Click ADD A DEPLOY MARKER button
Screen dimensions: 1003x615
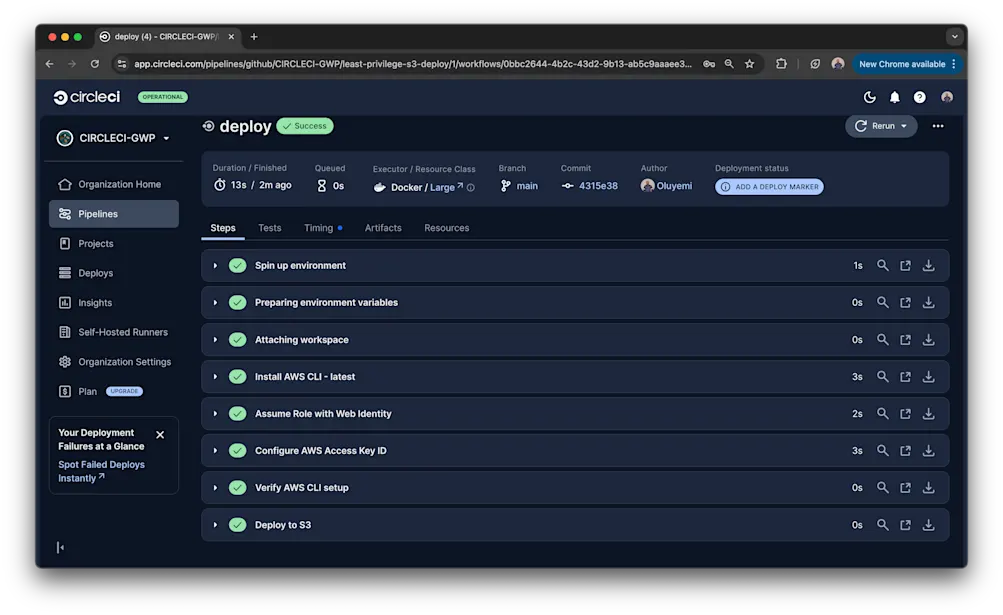pos(769,187)
